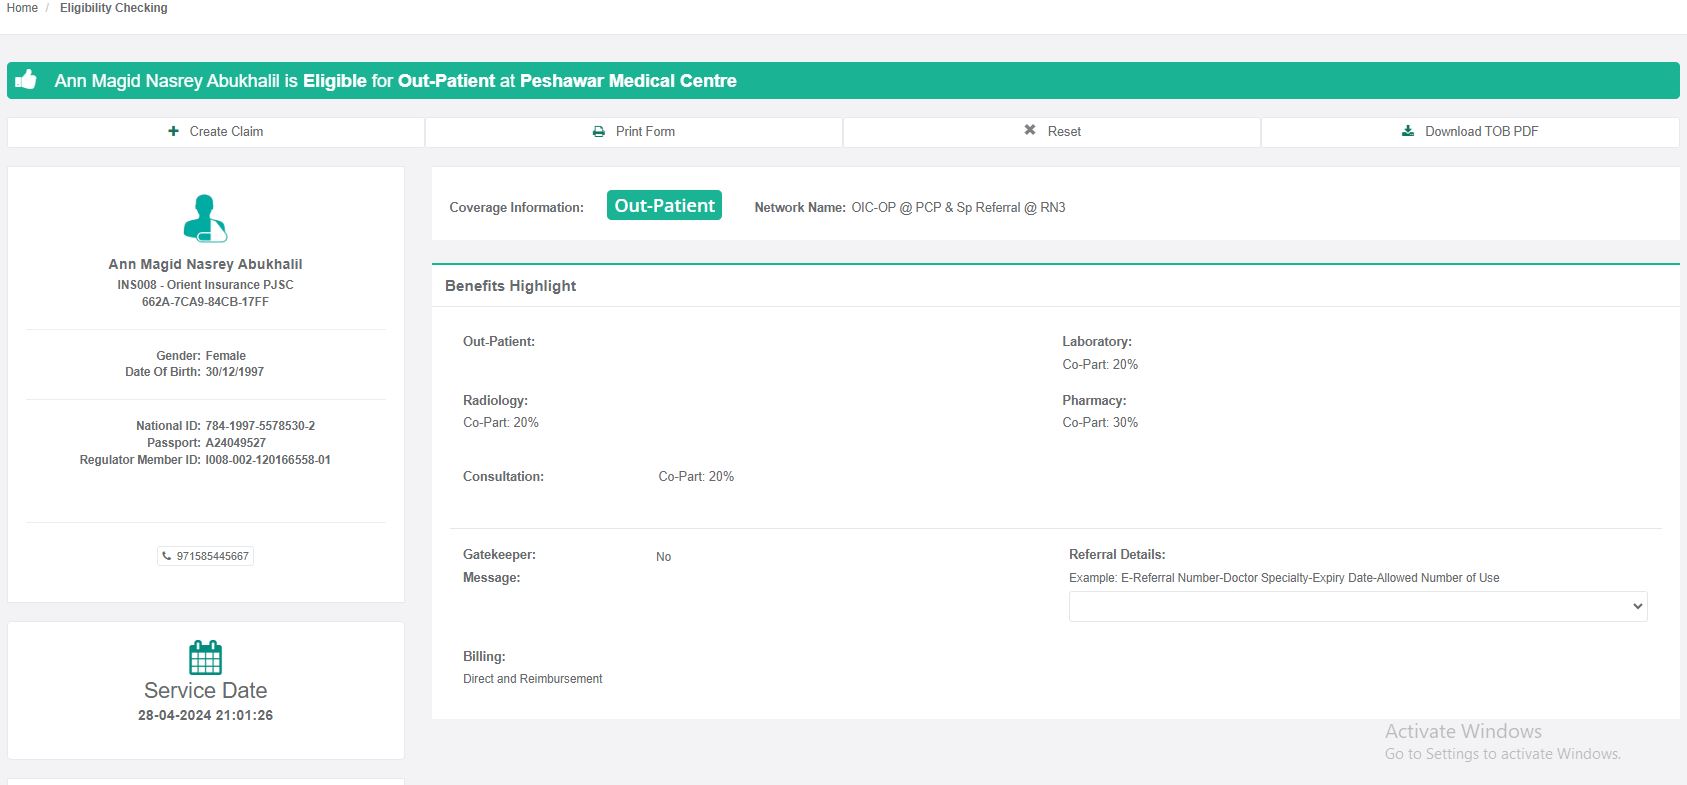This screenshot has width=1687, height=785.
Task: Click the green Out-Patient coverage badge
Action: [x=664, y=206]
